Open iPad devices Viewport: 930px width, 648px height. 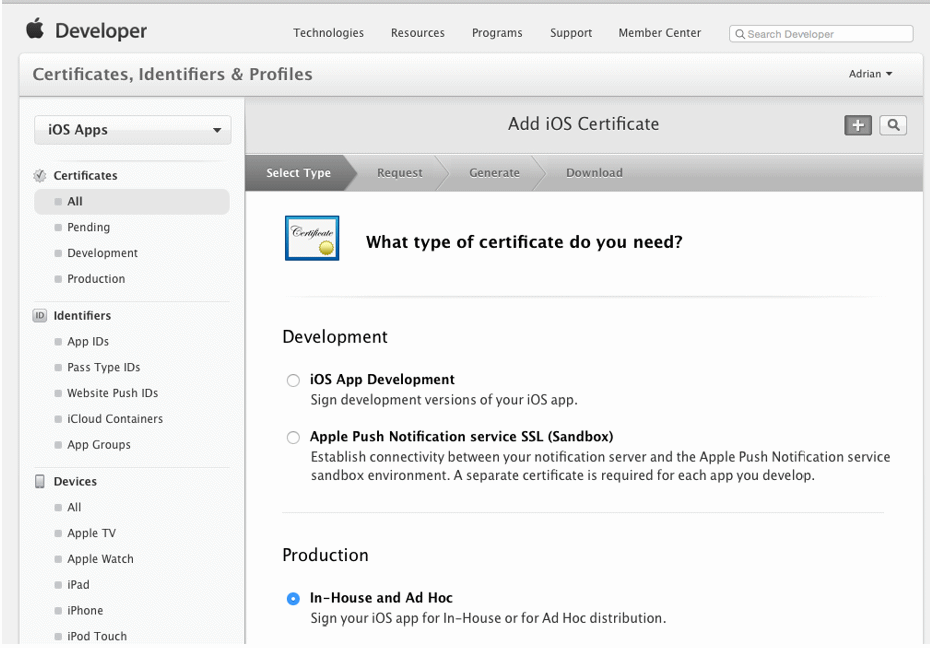pyautogui.click(x=78, y=585)
